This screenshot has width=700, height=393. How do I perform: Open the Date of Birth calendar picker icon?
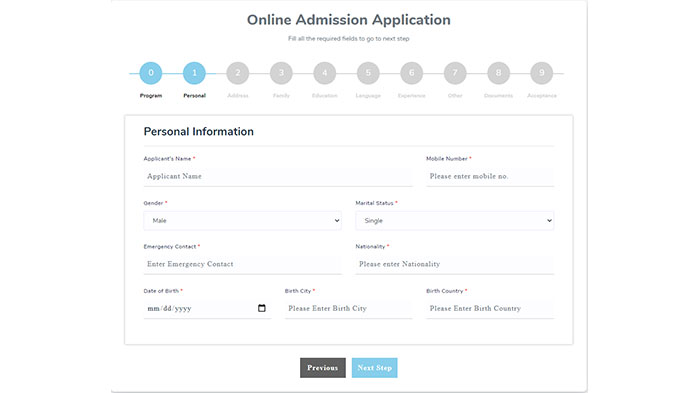[262, 308]
